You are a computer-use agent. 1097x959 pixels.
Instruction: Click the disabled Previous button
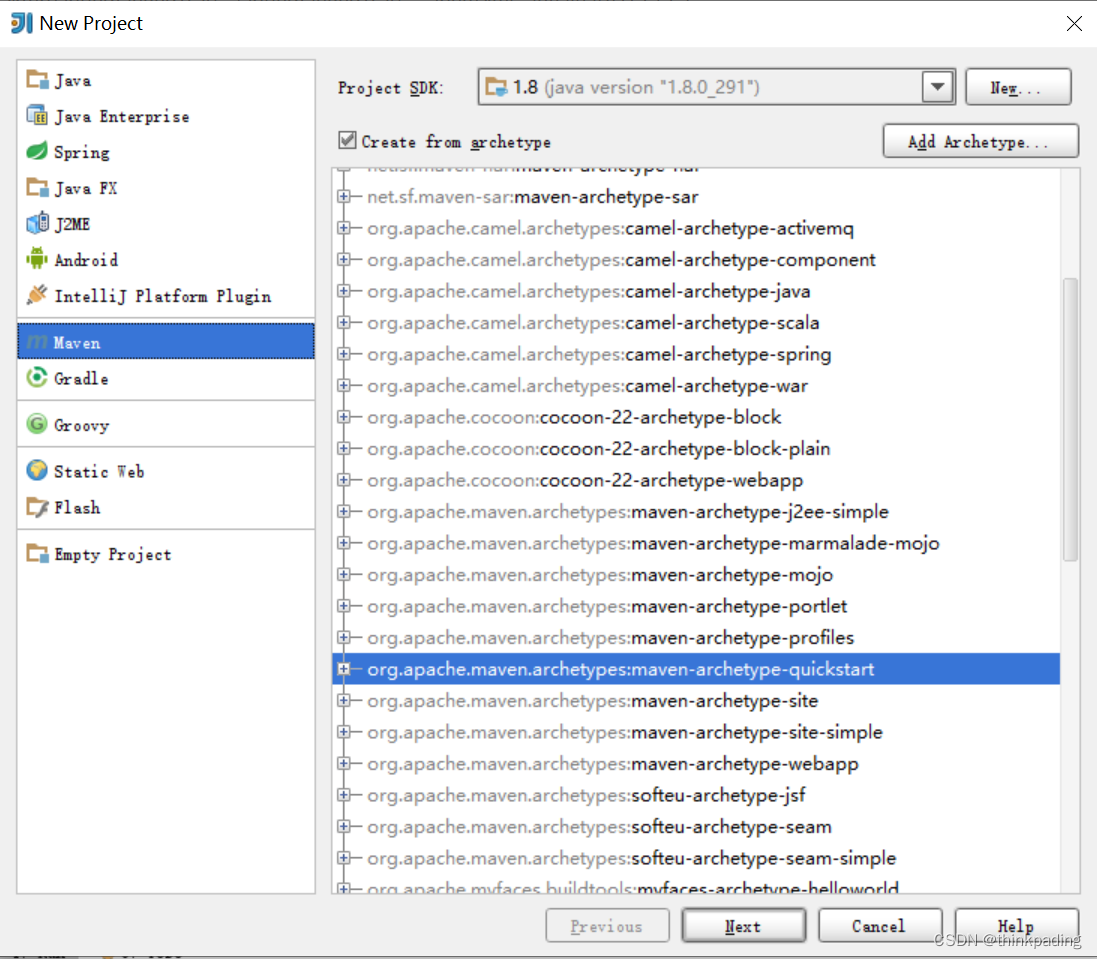(607, 926)
